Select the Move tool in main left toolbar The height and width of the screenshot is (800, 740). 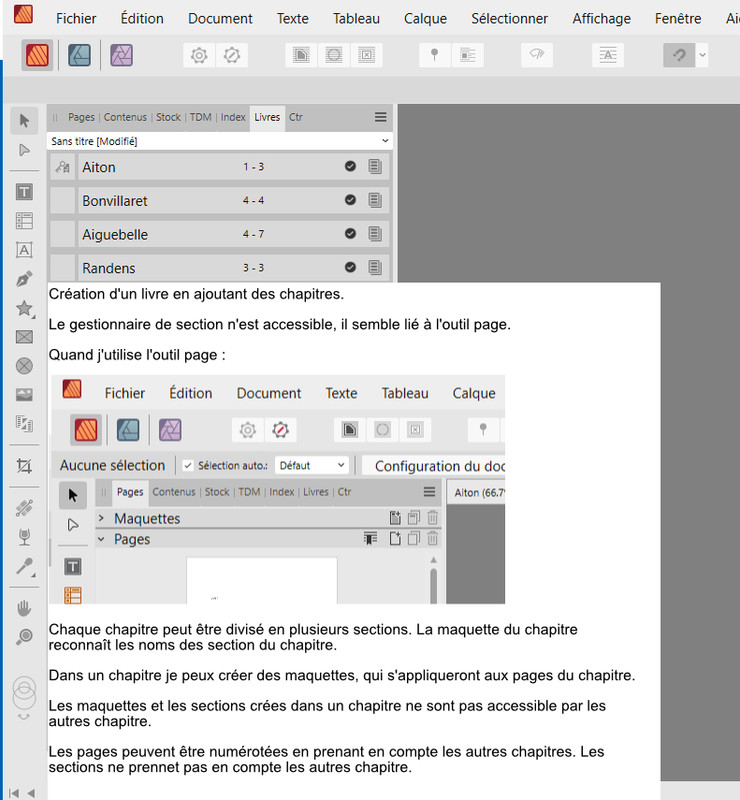coord(24,121)
